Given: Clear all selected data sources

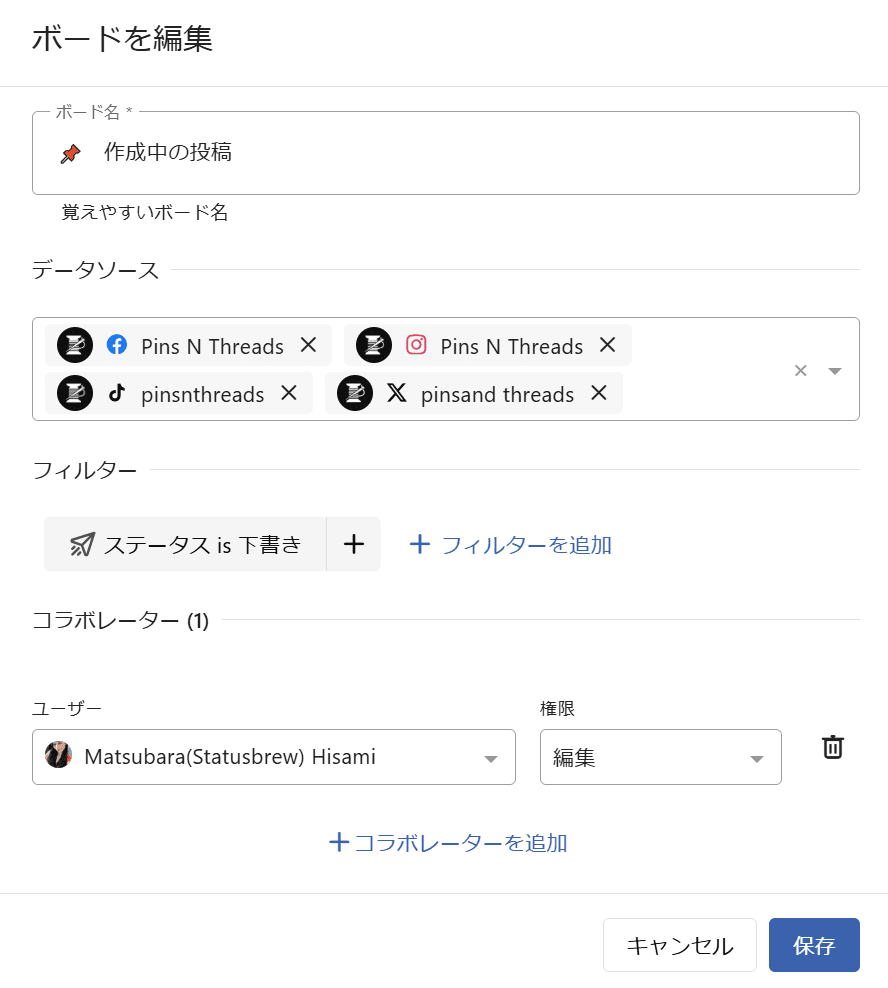Looking at the screenshot, I should click(x=800, y=370).
